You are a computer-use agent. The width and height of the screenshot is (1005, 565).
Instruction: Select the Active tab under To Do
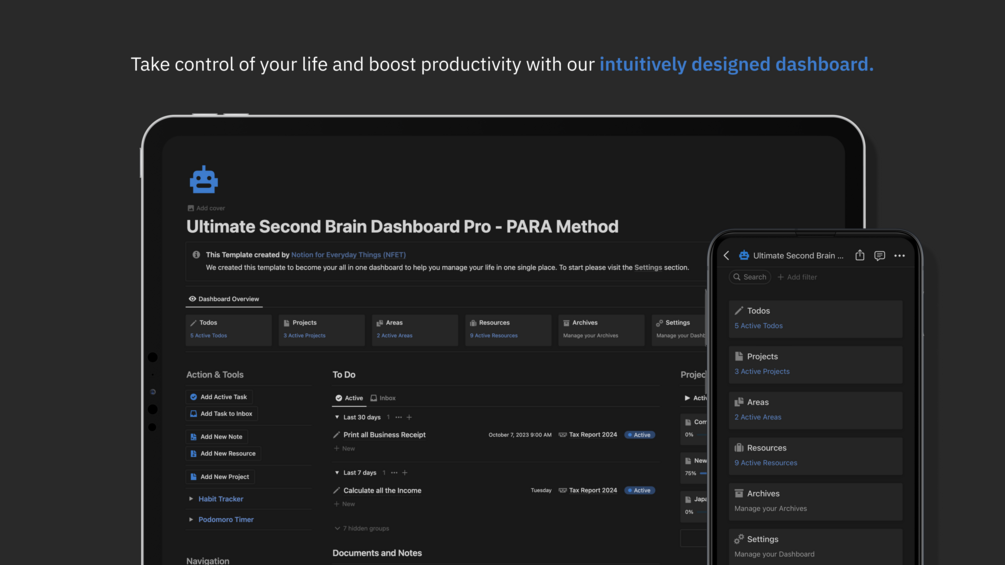349,398
